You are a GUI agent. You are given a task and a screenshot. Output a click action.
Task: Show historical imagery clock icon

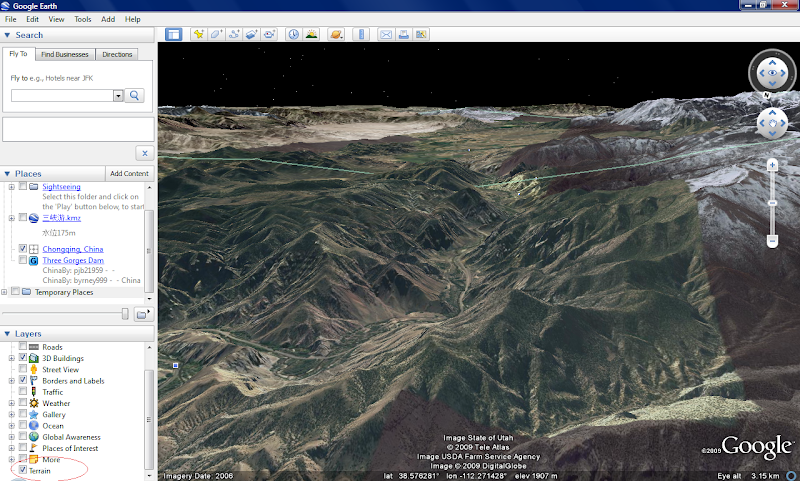293,34
